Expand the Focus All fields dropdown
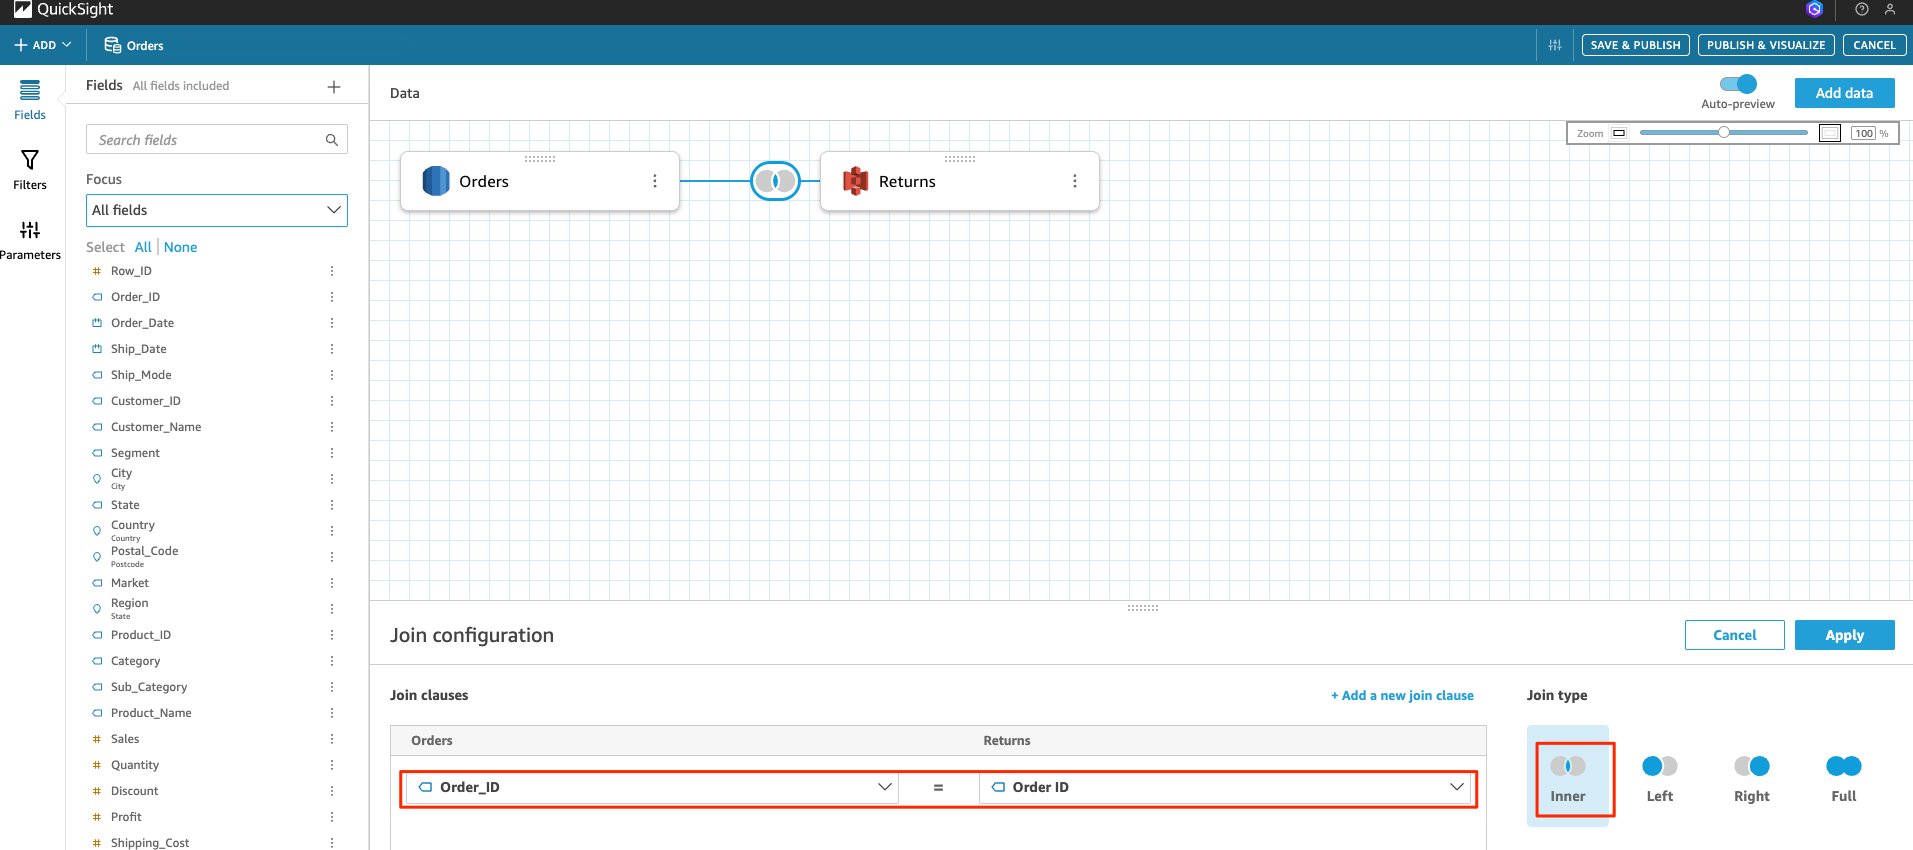The height and width of the screenshot is (850, 1913). pos(217,210)
